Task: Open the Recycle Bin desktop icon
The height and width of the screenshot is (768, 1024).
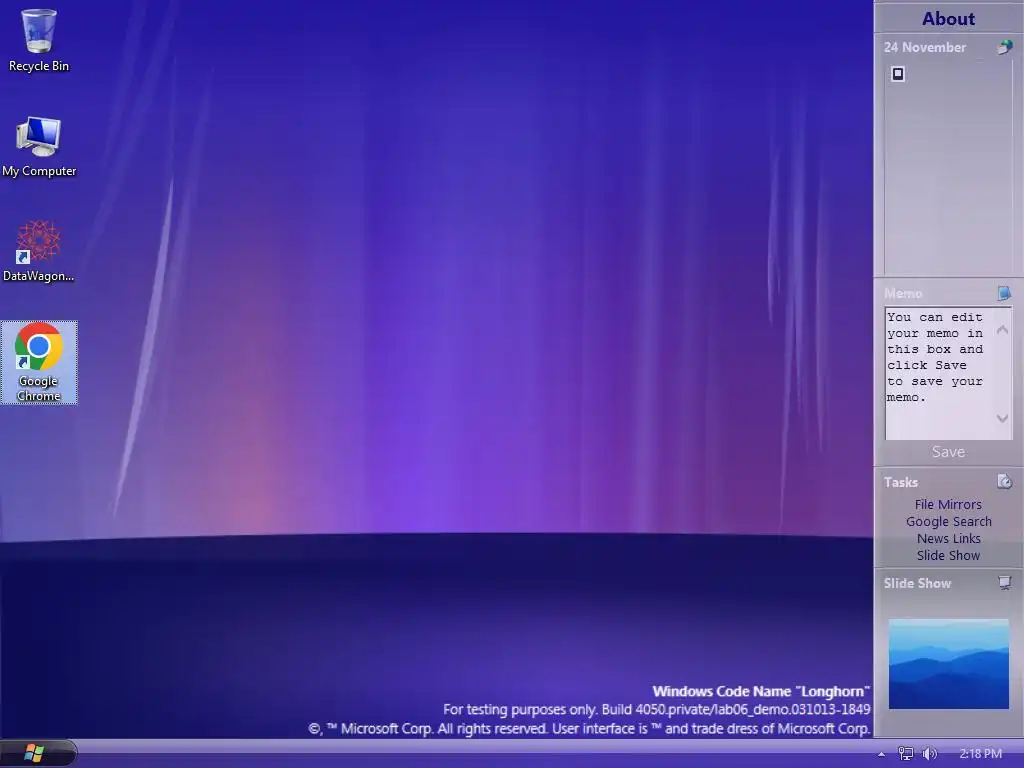Action: coord(39,40)
